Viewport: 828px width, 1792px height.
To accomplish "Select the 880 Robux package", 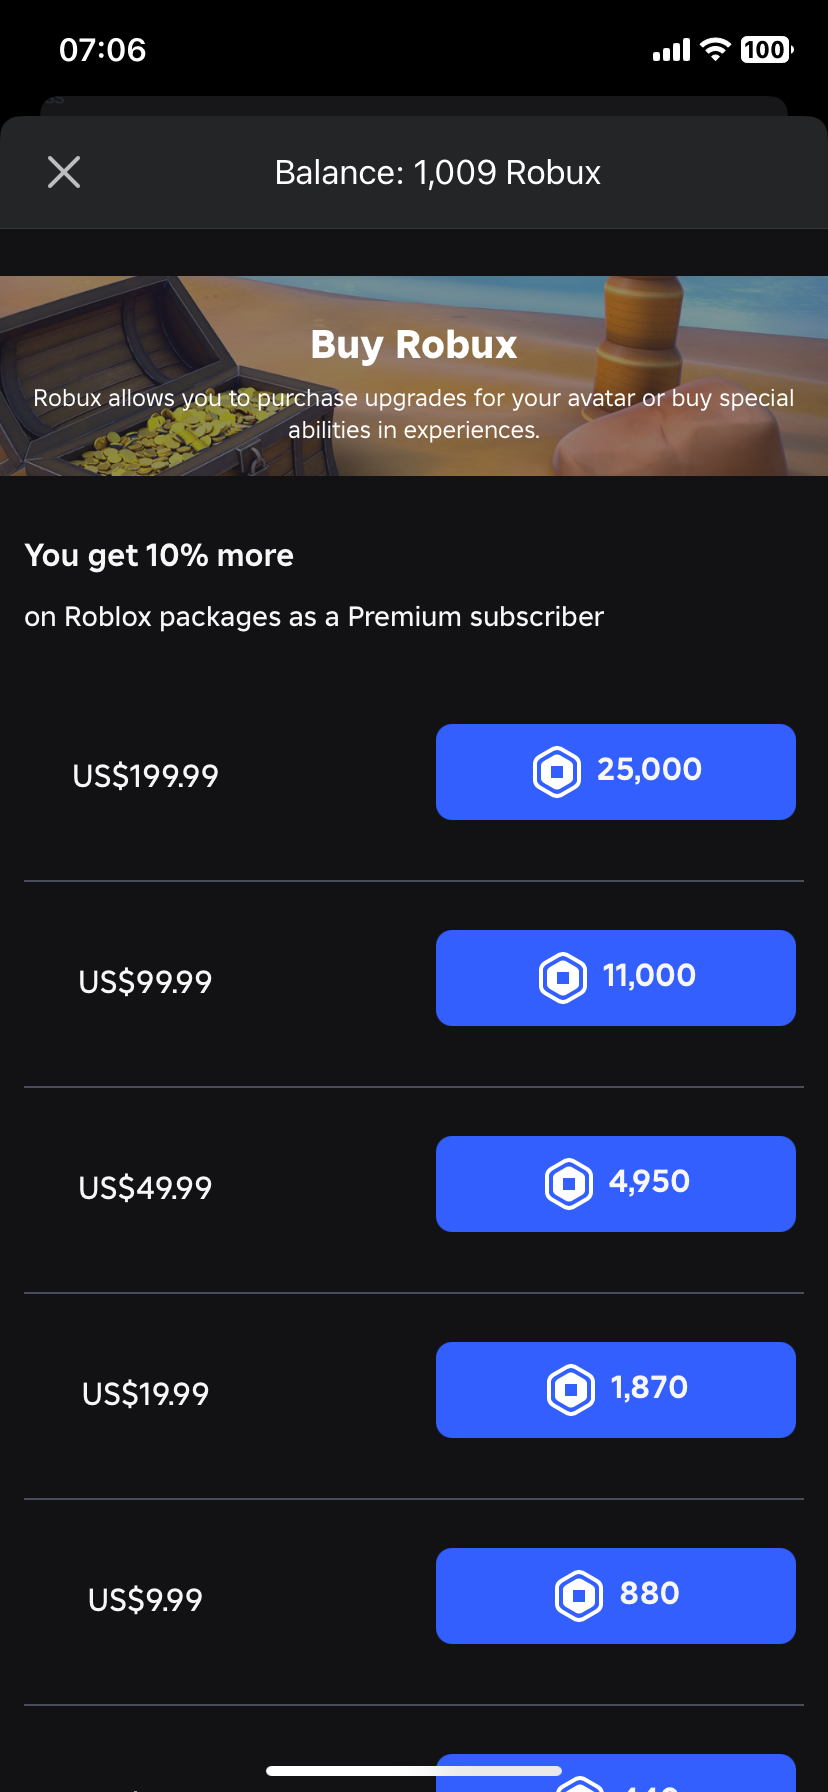I will [x=616, y=1596].
